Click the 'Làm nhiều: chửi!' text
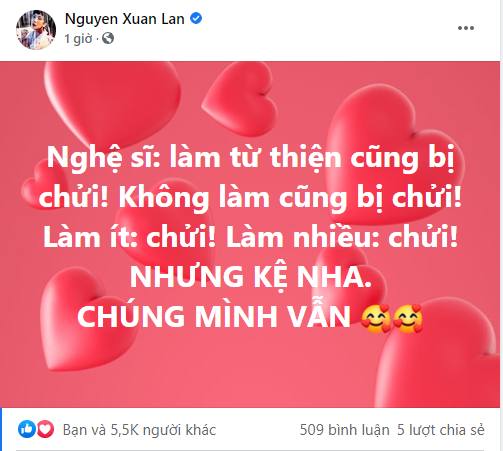 coord(342,237)
